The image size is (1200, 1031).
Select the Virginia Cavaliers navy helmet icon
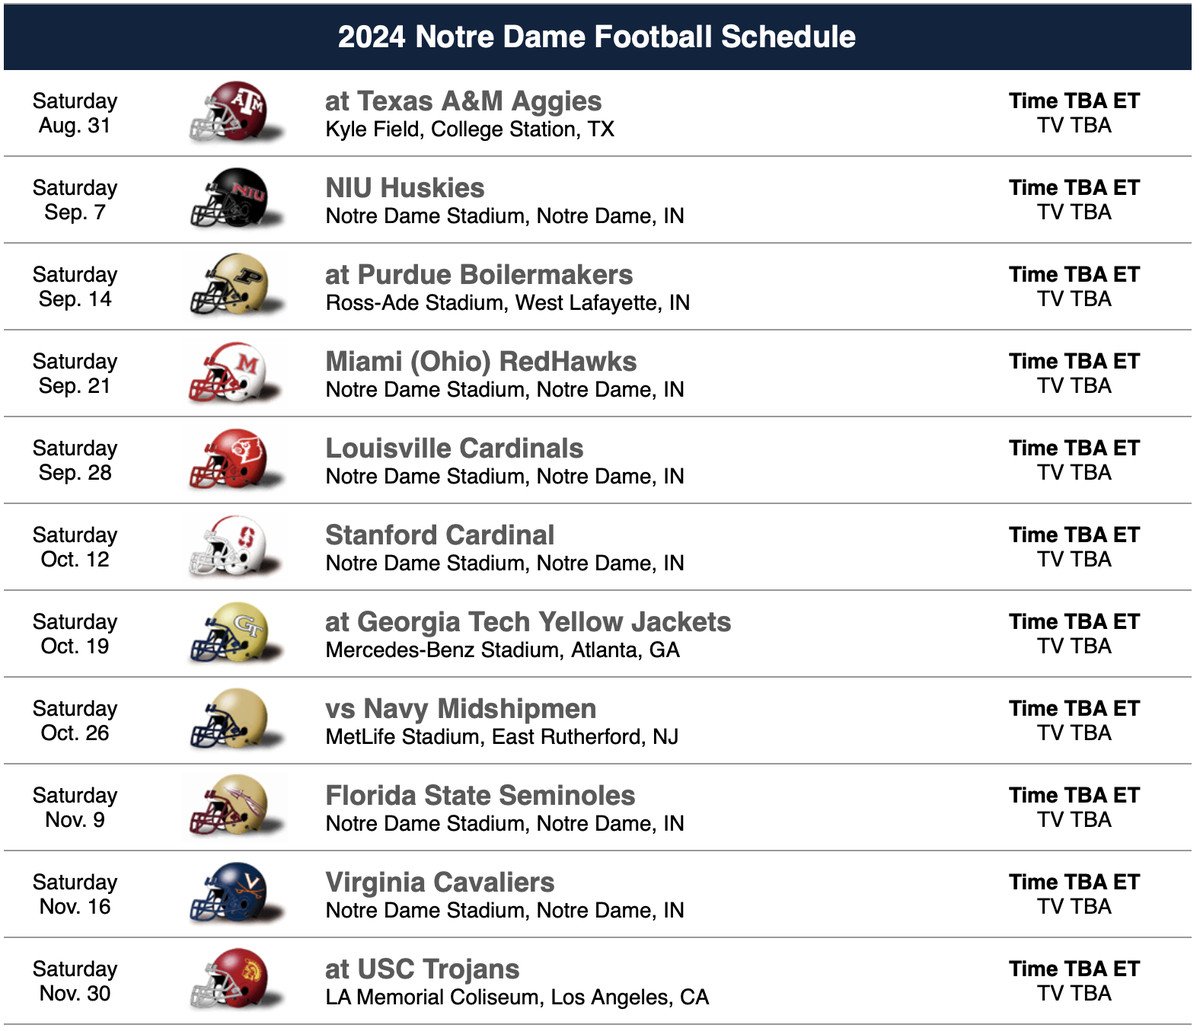point(230,895)
